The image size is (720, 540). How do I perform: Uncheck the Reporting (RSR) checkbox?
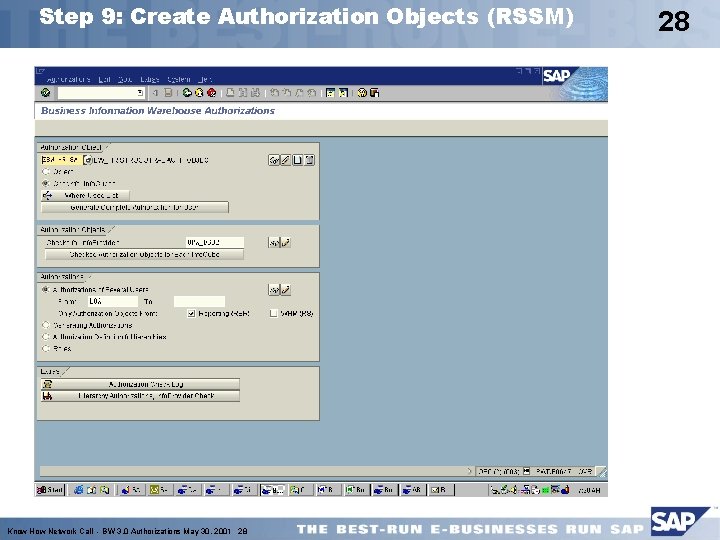(x=191, y=314)
